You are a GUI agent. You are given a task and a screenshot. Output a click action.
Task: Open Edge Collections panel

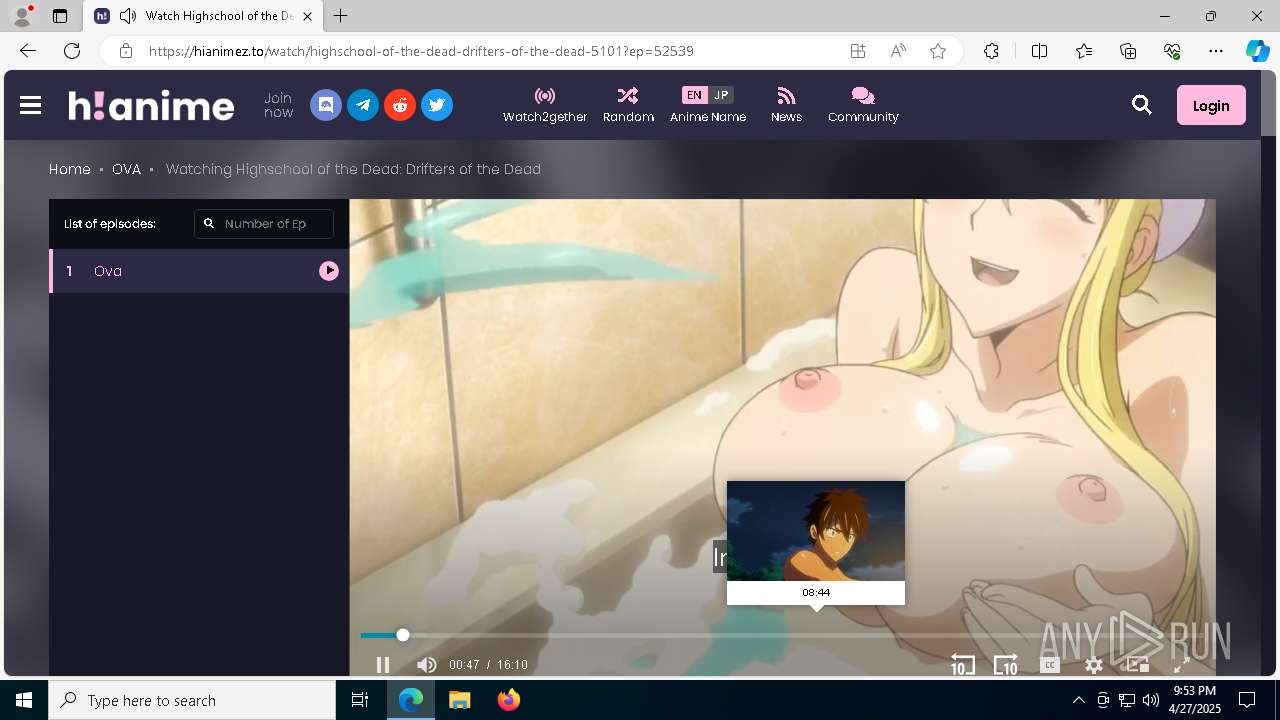1128,51
